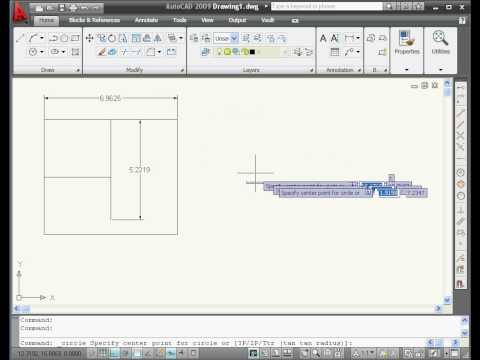
Task: Open the View ribbon tab
Action: (207, 20)
